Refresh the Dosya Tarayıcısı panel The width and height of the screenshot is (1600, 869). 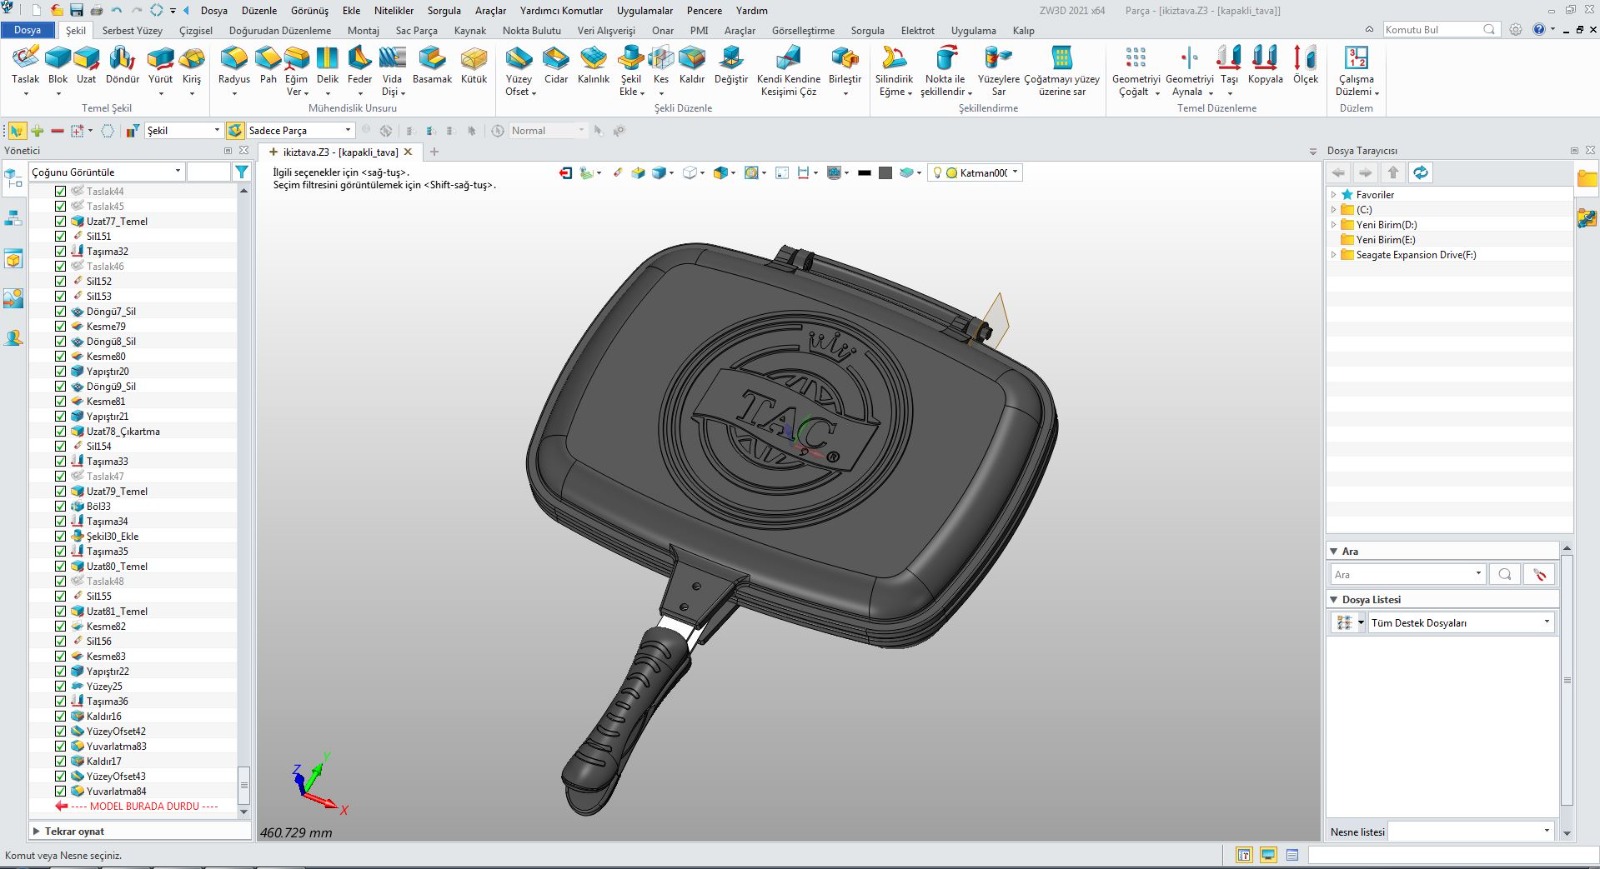[x=1420, y=172]
